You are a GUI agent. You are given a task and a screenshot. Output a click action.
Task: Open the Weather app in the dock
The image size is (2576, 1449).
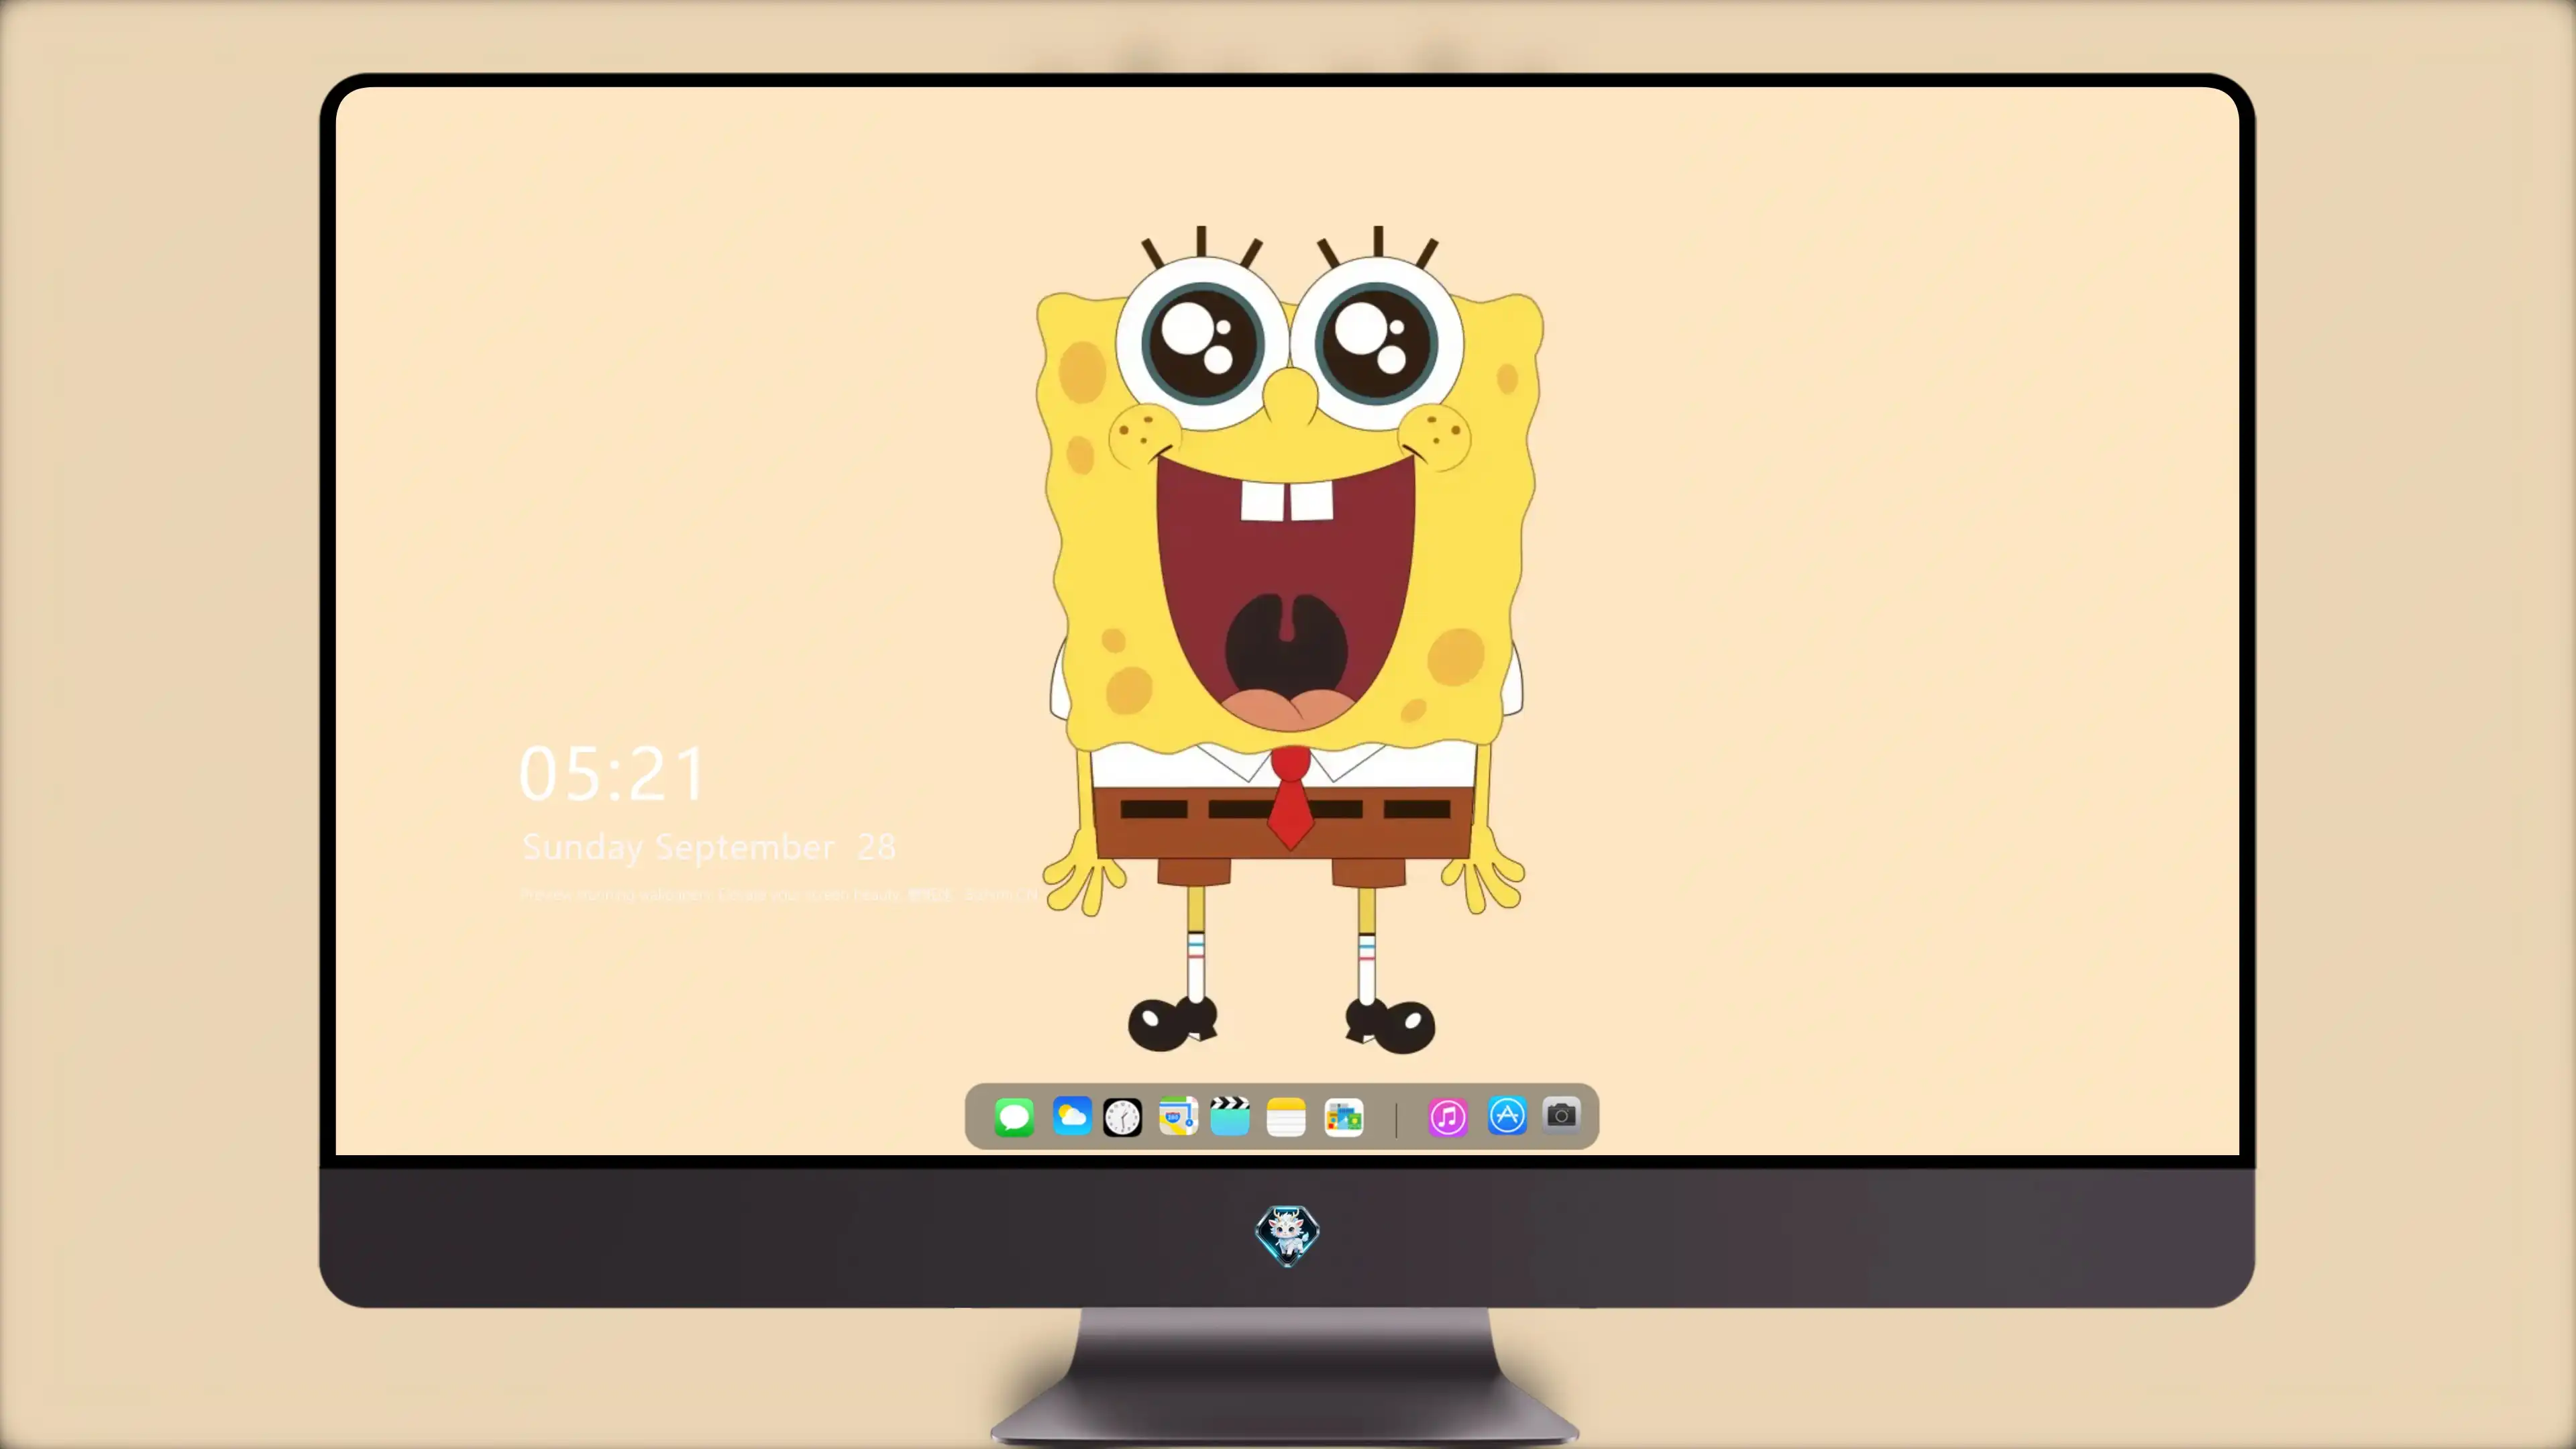(1072, 1116)
